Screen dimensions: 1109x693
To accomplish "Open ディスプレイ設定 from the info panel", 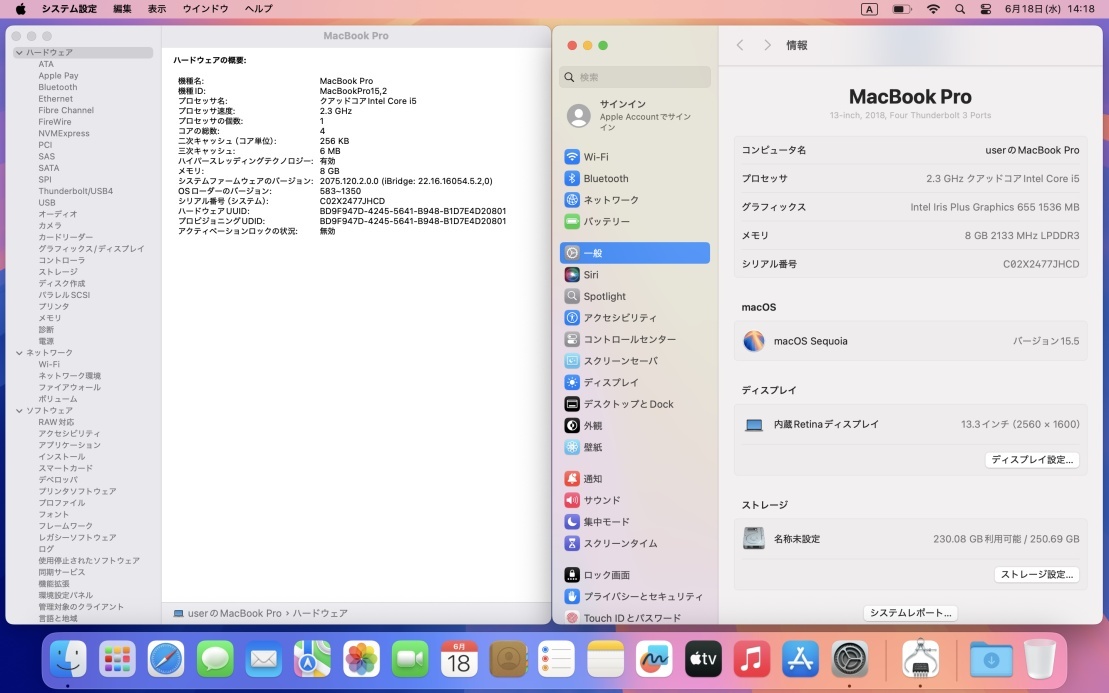I will (1031, 459).
